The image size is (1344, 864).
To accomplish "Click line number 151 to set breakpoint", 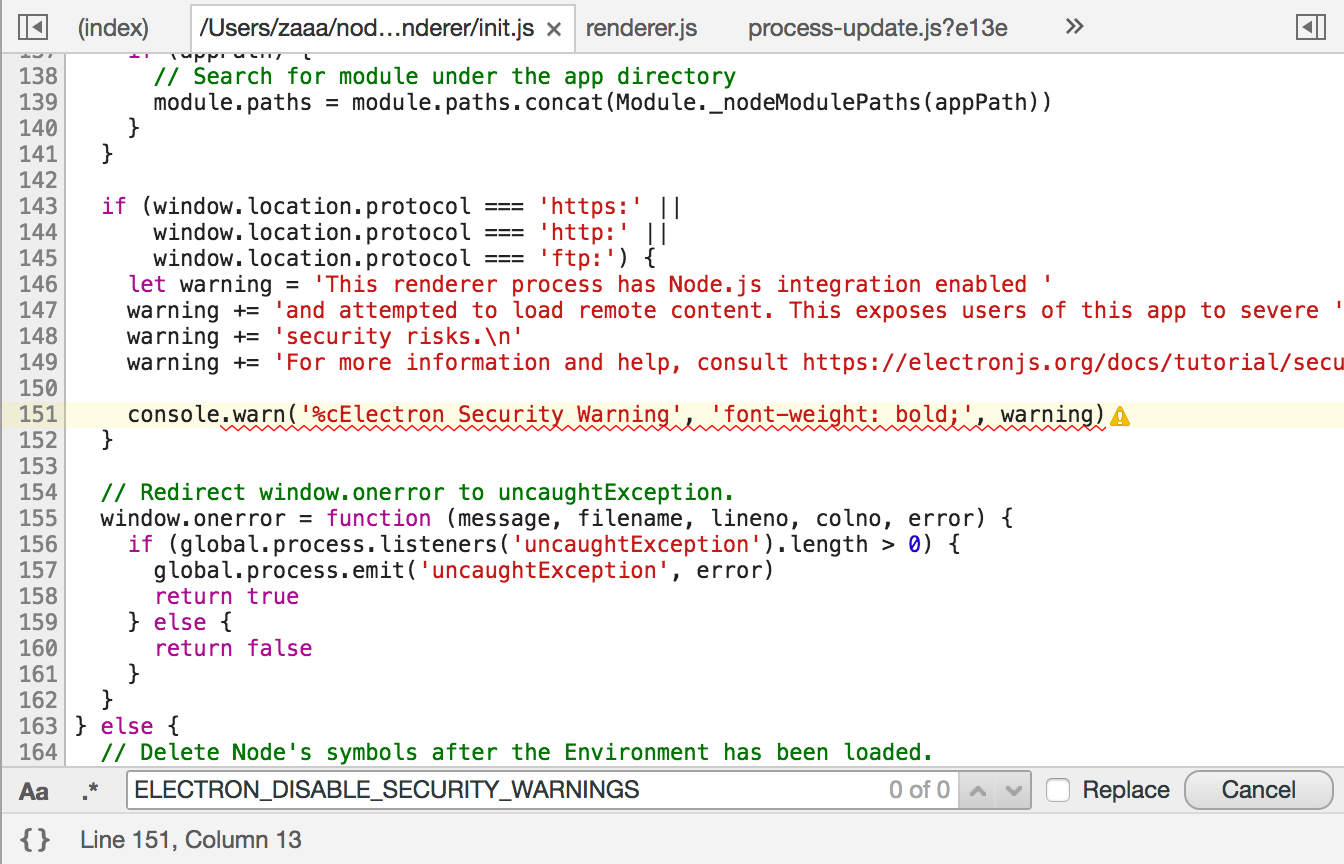I will click(36, 414).
